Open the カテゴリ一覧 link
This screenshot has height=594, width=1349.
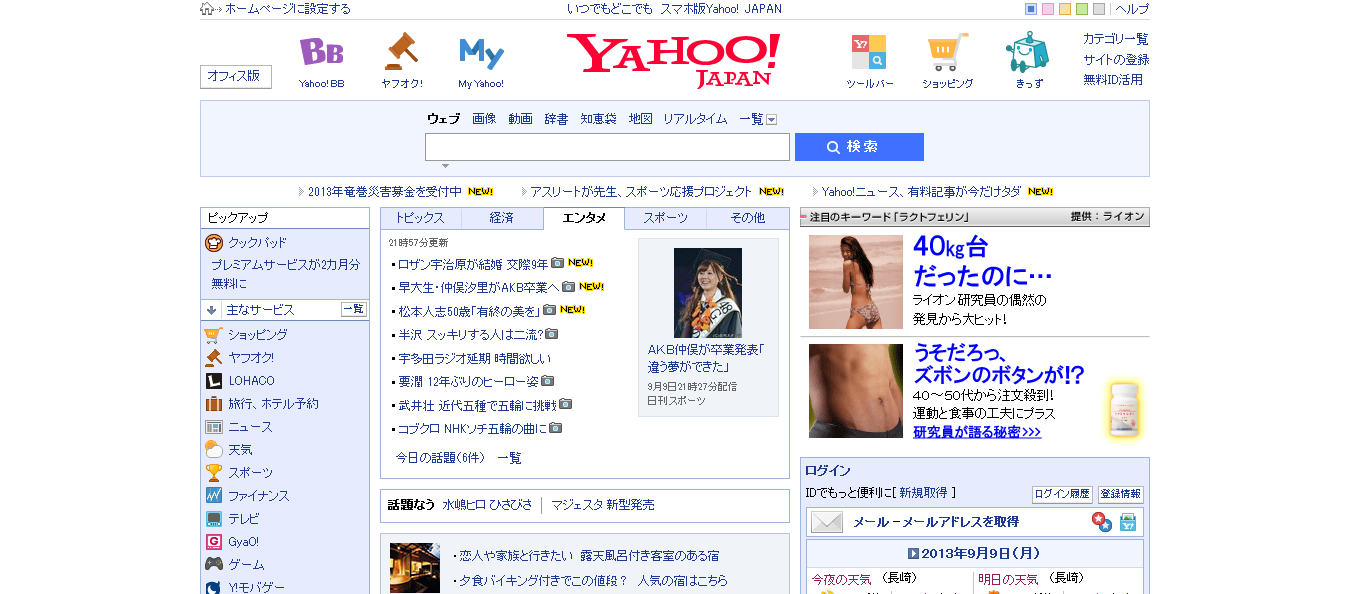[x=1116, y=39]
